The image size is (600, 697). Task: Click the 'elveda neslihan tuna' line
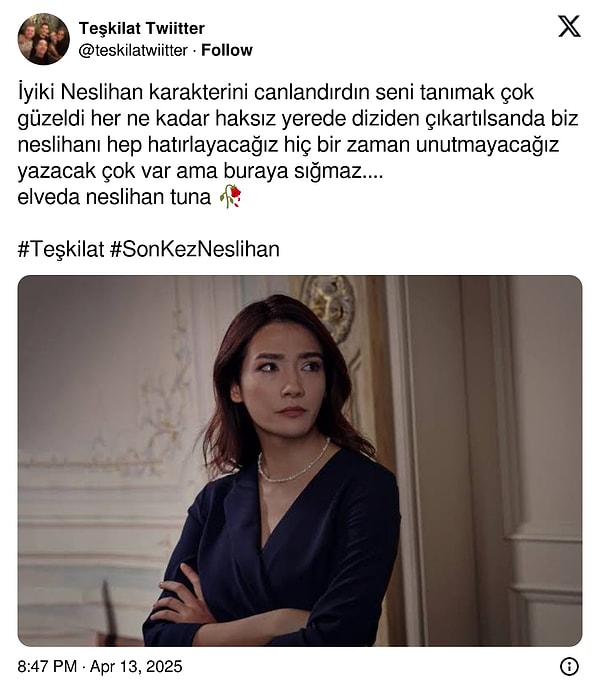click(x=114, y=197)
